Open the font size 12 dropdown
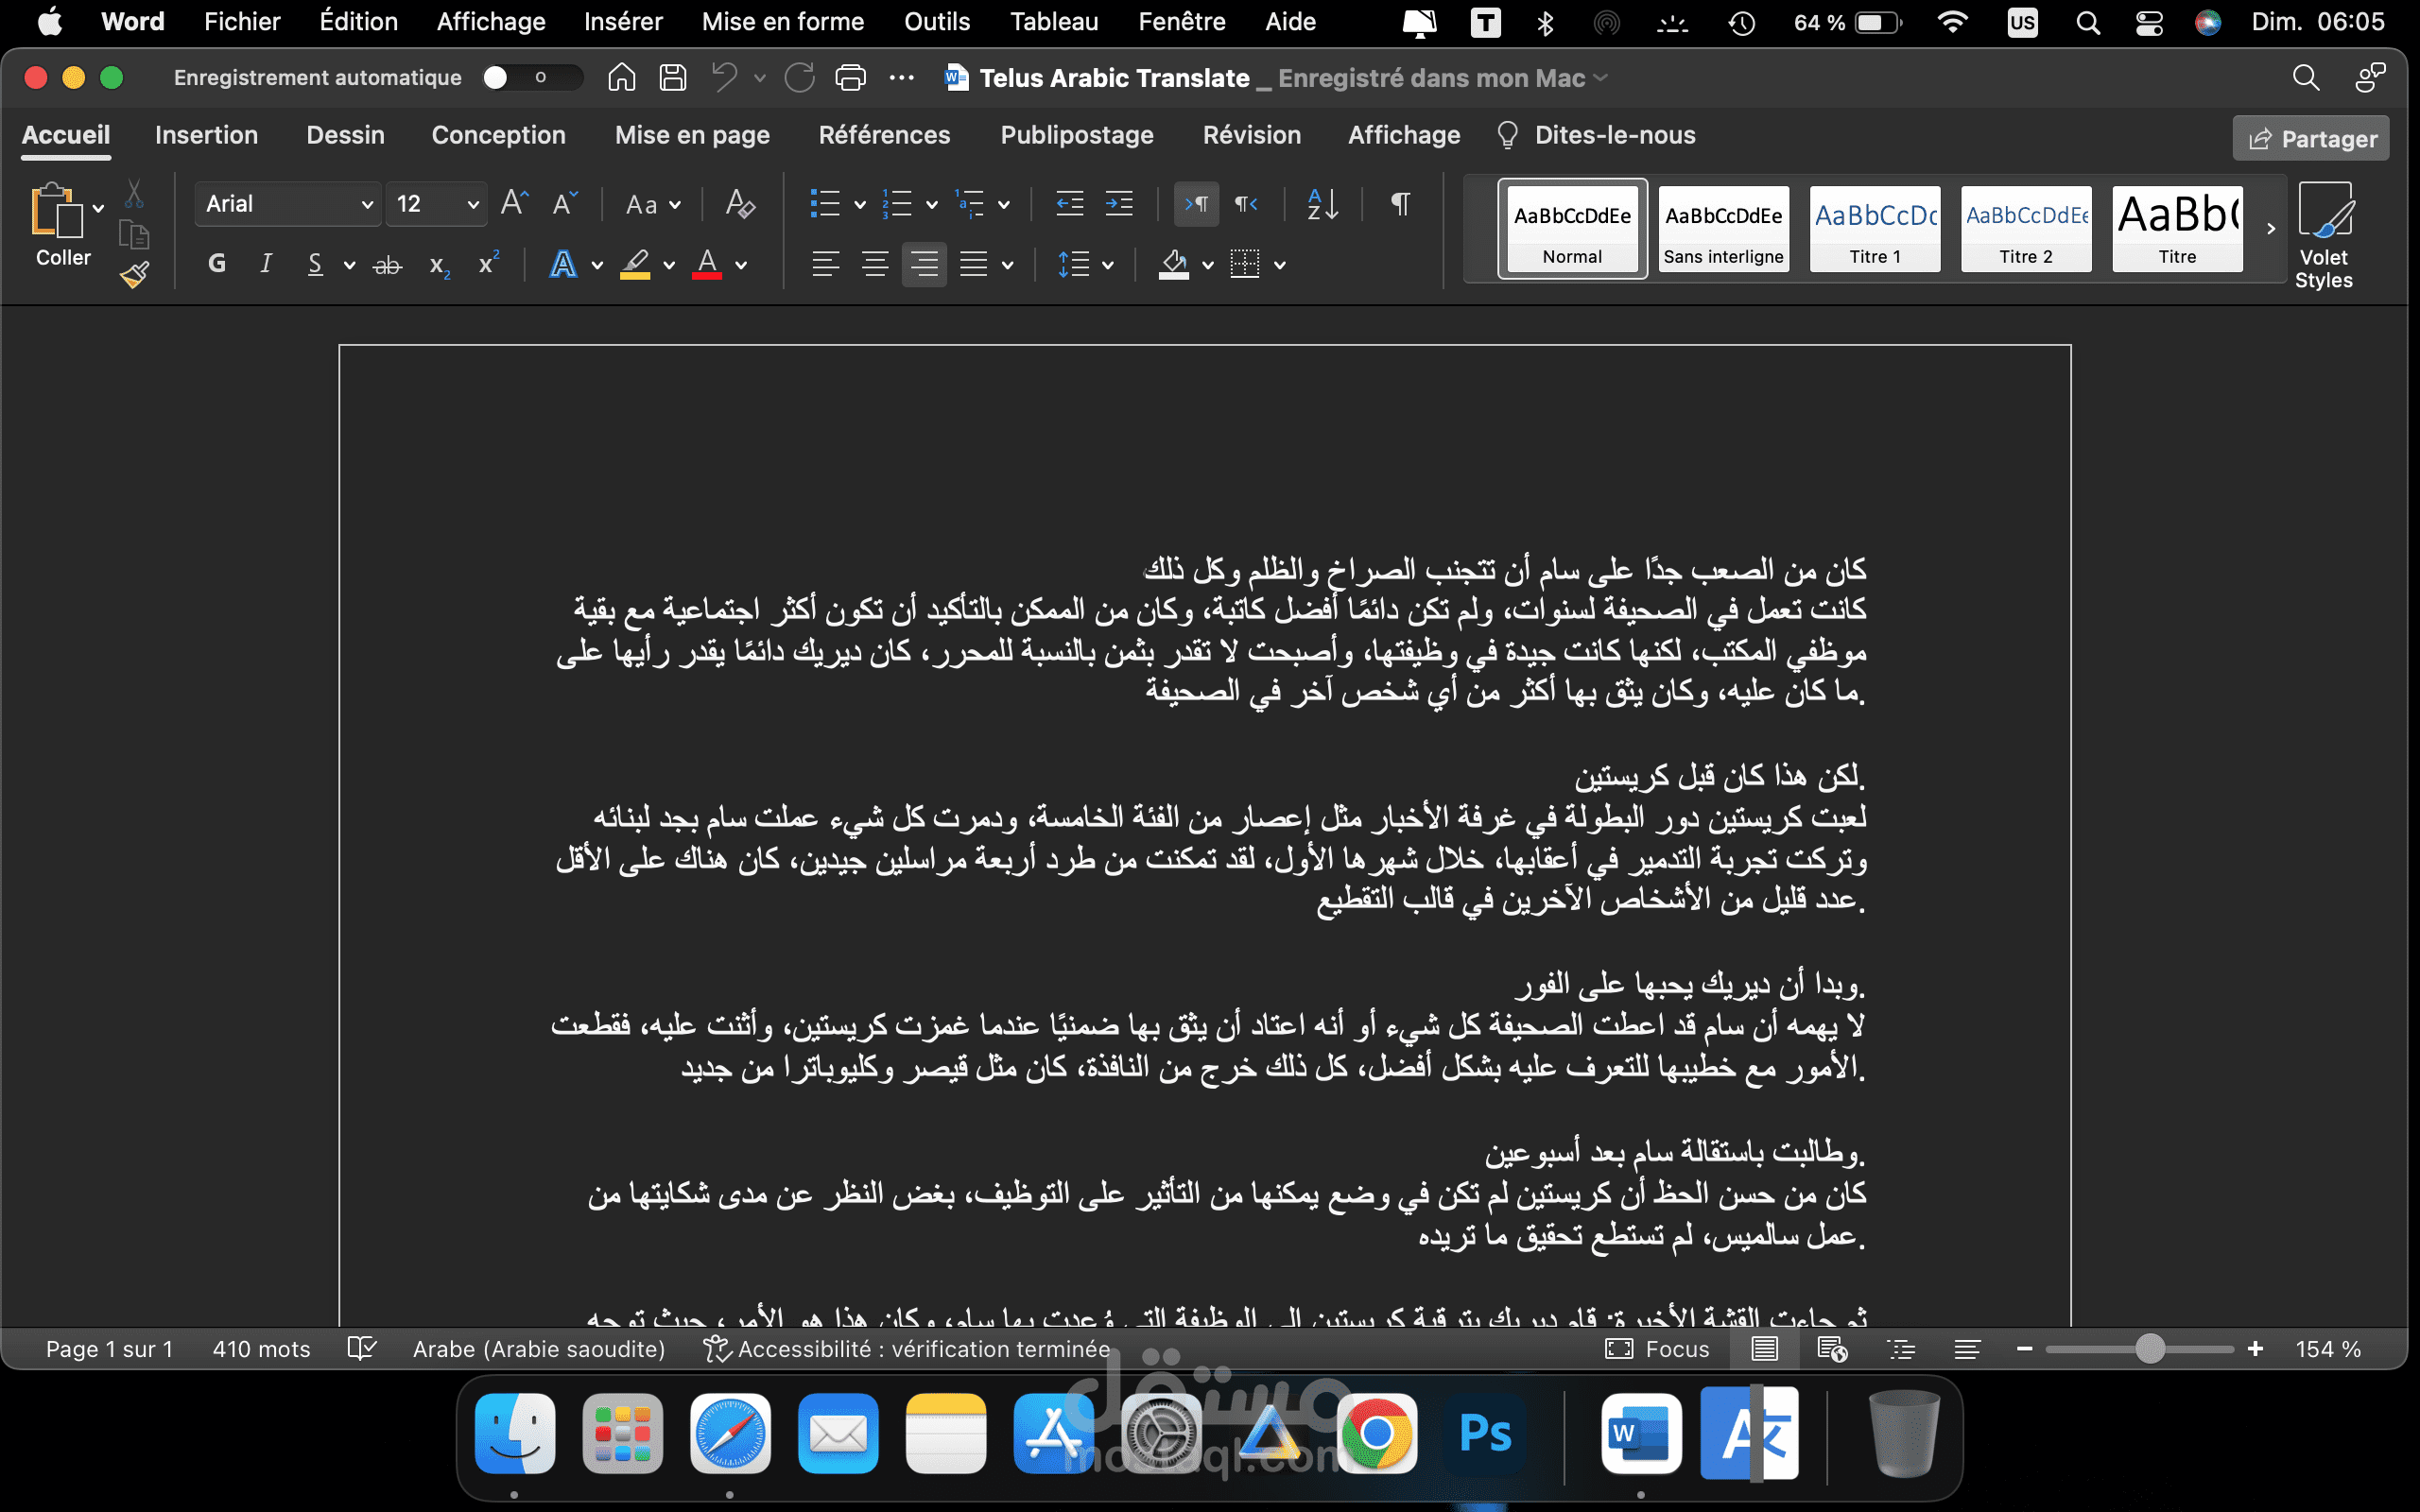Image resolution: width=2420 pixels, height=1512 pixels. click(473, 204)
